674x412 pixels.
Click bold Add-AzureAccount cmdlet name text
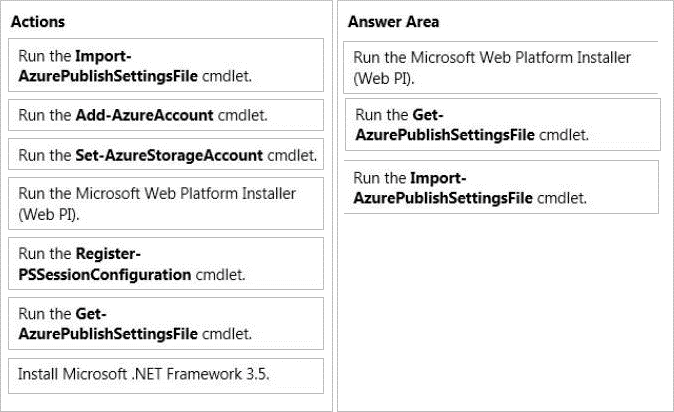point(144,115)
